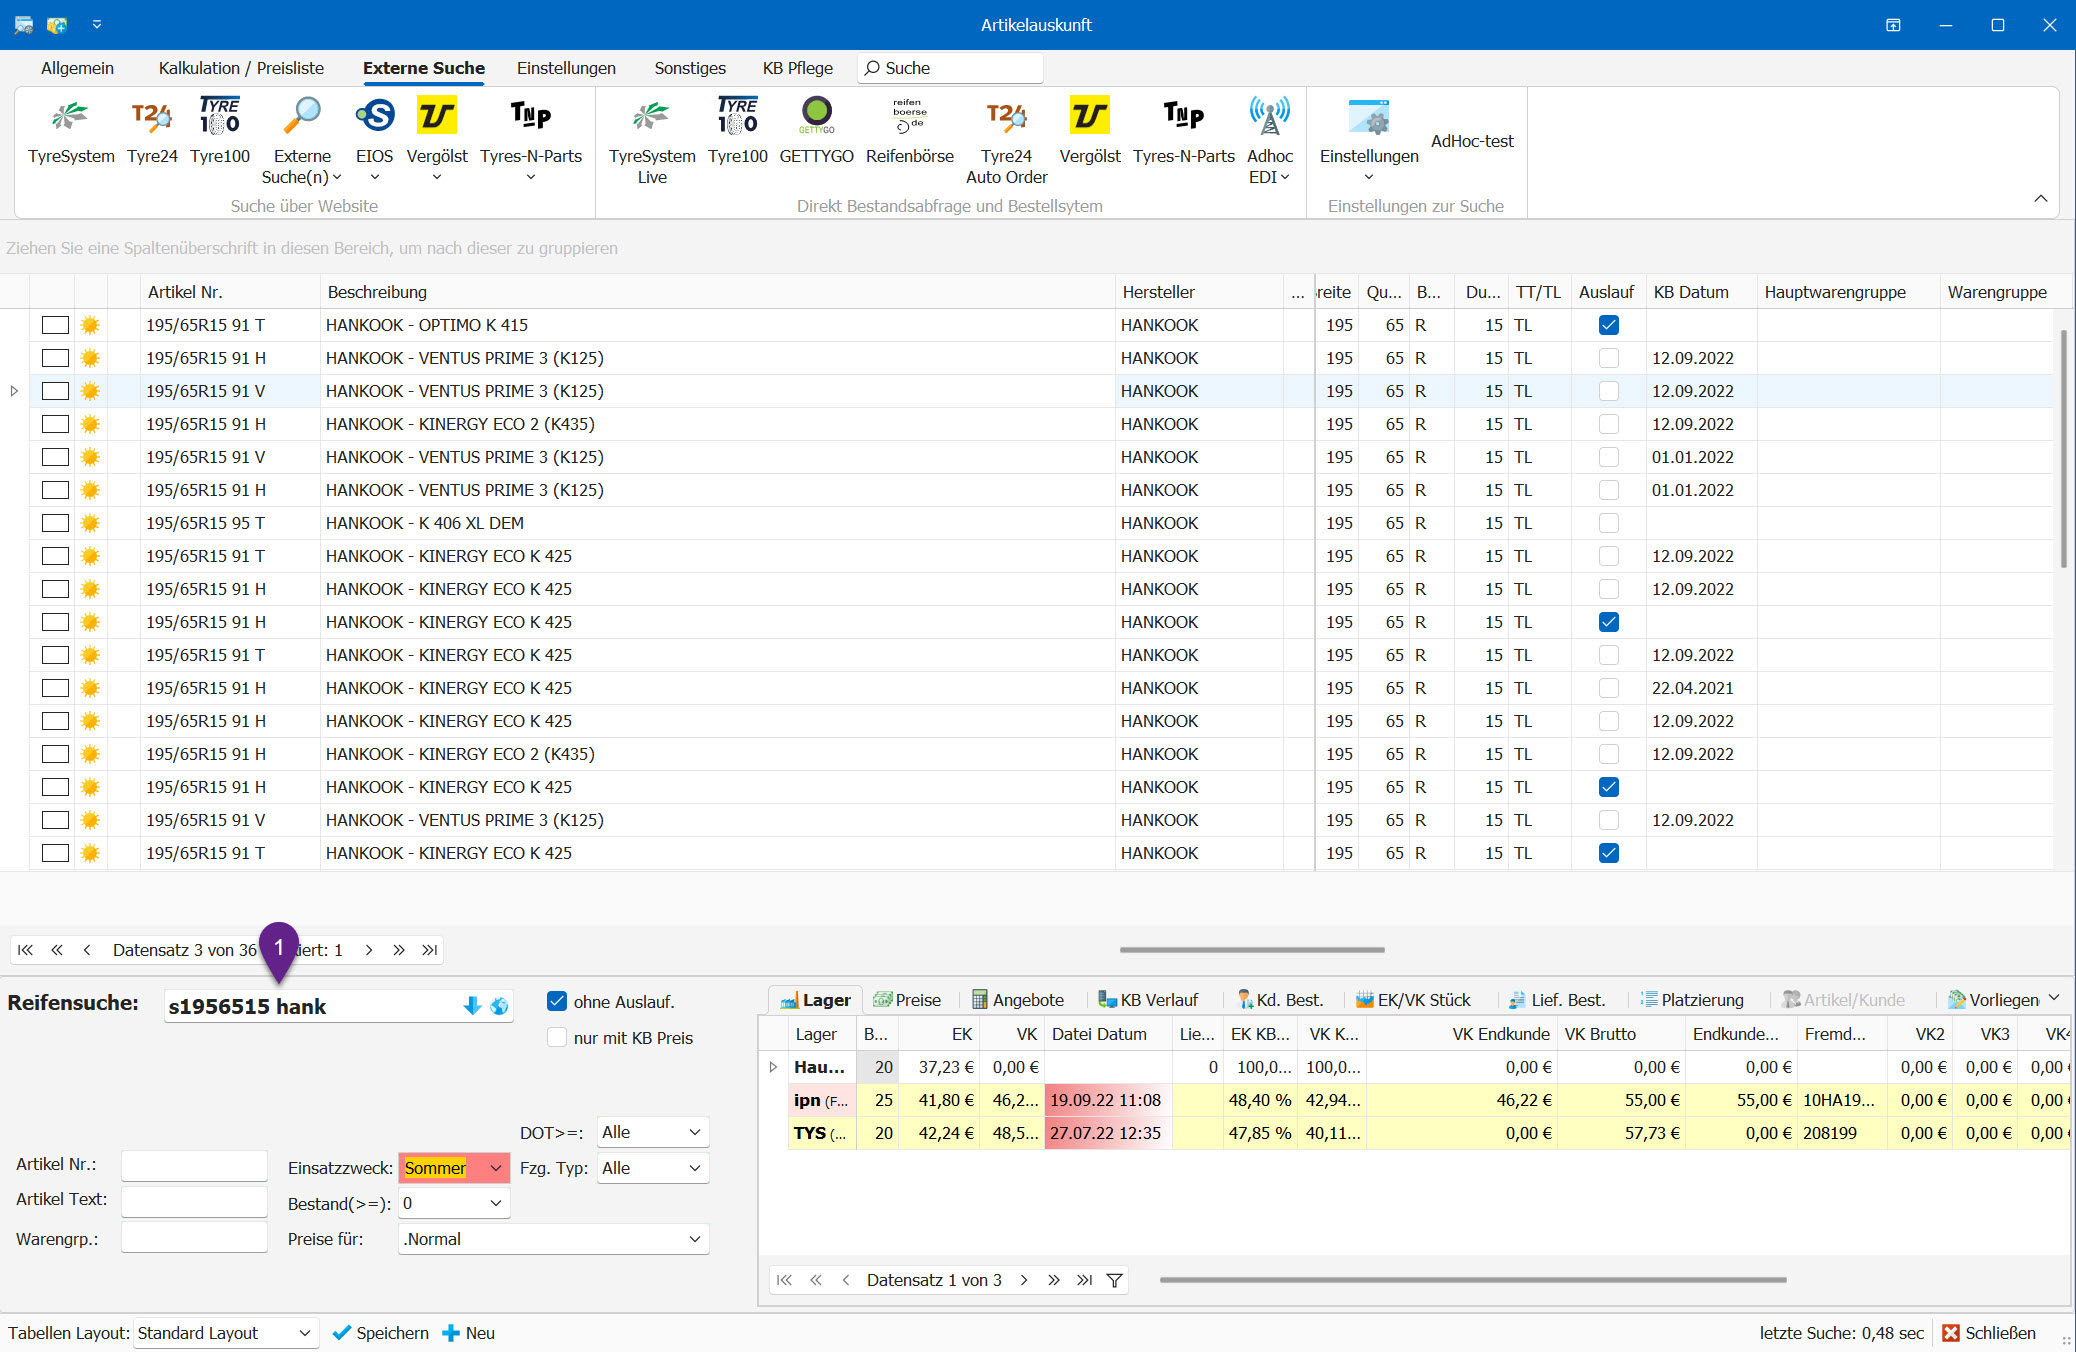Open the EK/VK Stück tab
Image resolution: width=2076 pixels, height=1352 pixels.
click(1413, 1000)
